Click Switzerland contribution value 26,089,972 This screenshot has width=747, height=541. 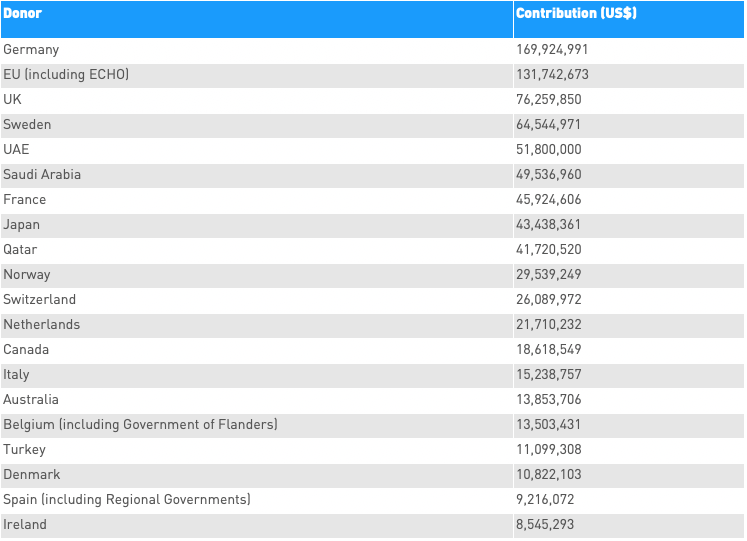548,300
